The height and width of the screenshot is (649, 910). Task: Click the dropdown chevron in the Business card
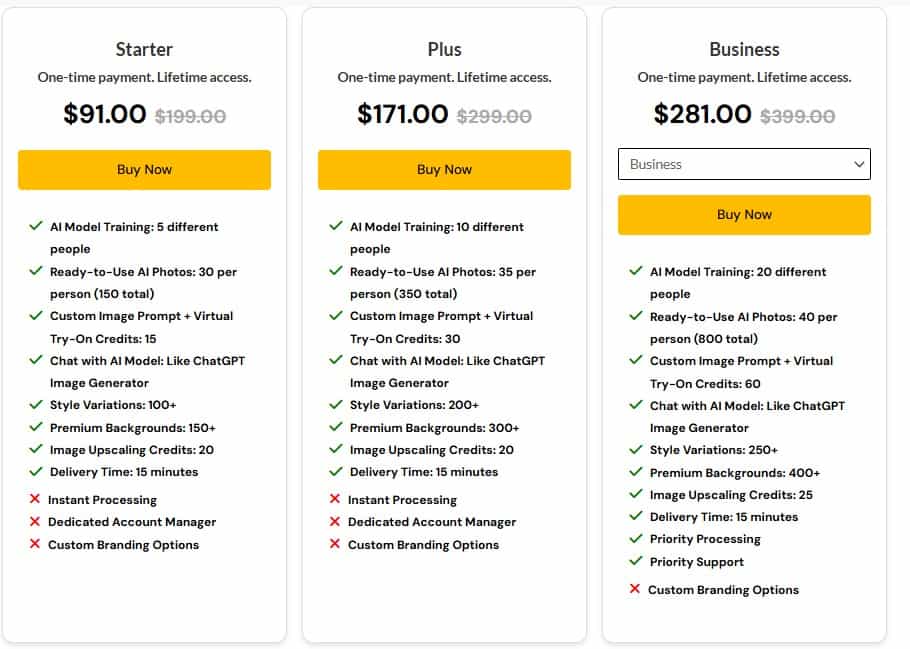(x=858, y=164)
